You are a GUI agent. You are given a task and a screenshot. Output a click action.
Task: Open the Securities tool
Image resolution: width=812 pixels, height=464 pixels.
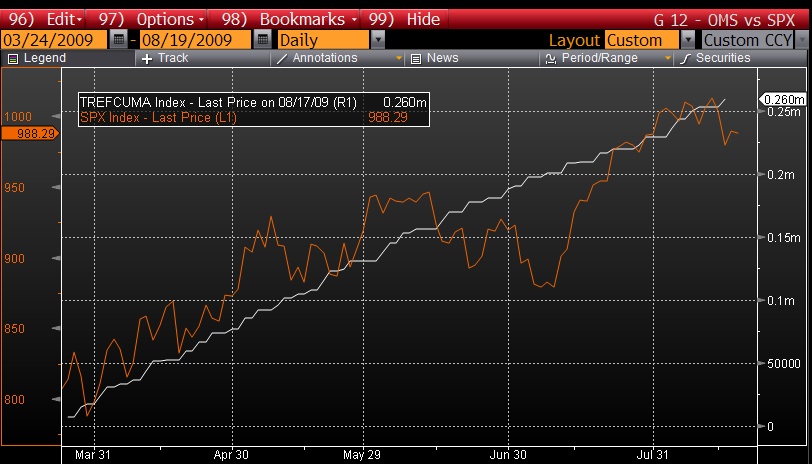tap(742, 58)
